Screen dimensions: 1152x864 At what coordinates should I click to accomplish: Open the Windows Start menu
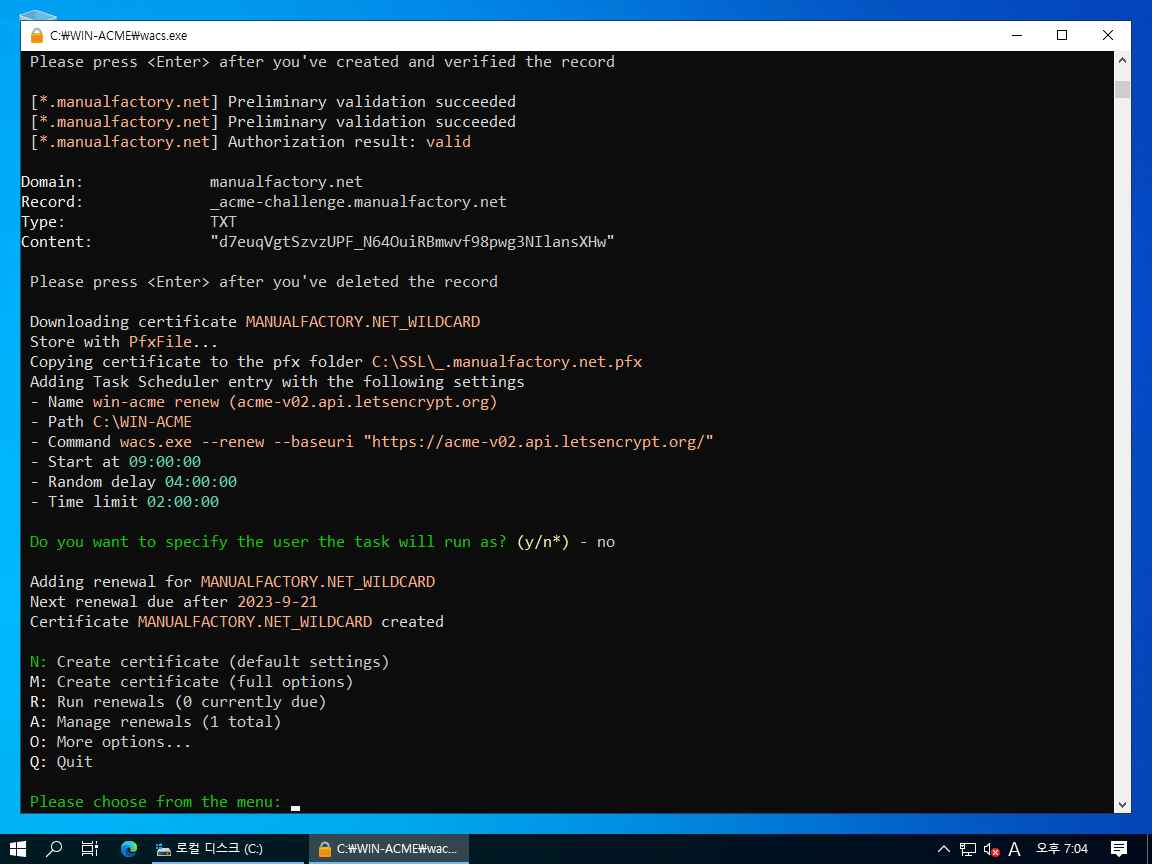tap(18, 849)
